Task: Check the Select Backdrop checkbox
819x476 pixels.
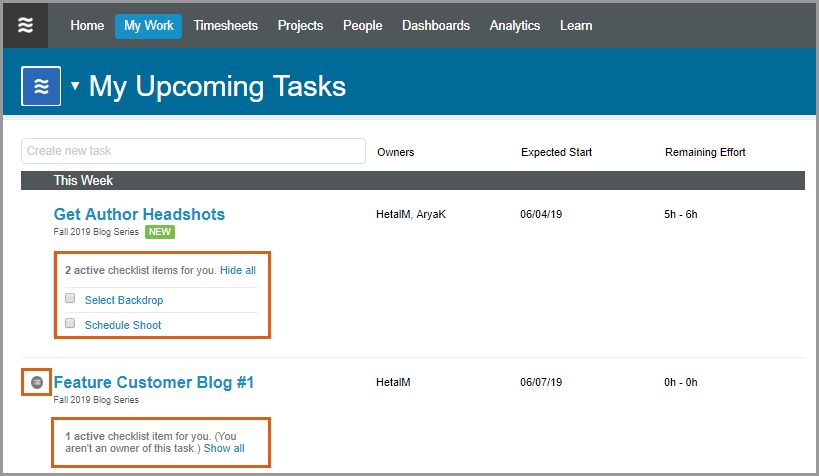Action: [x=70, y=299]
